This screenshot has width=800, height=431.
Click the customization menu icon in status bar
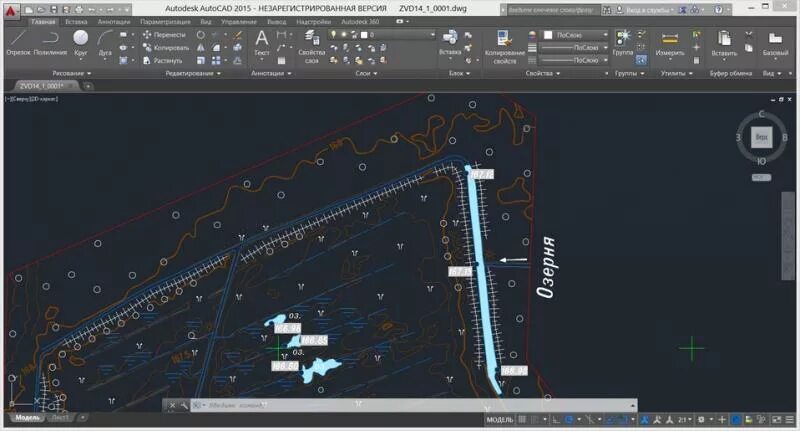point(789,419)
